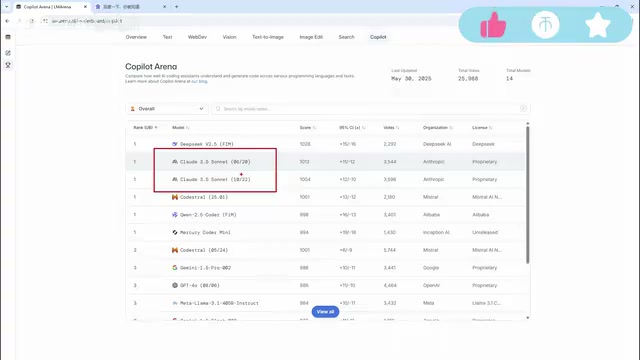The width and height of the screenshot is (640, 360).
Task: Sort by License column header
Action: click(x=482, y=128)
